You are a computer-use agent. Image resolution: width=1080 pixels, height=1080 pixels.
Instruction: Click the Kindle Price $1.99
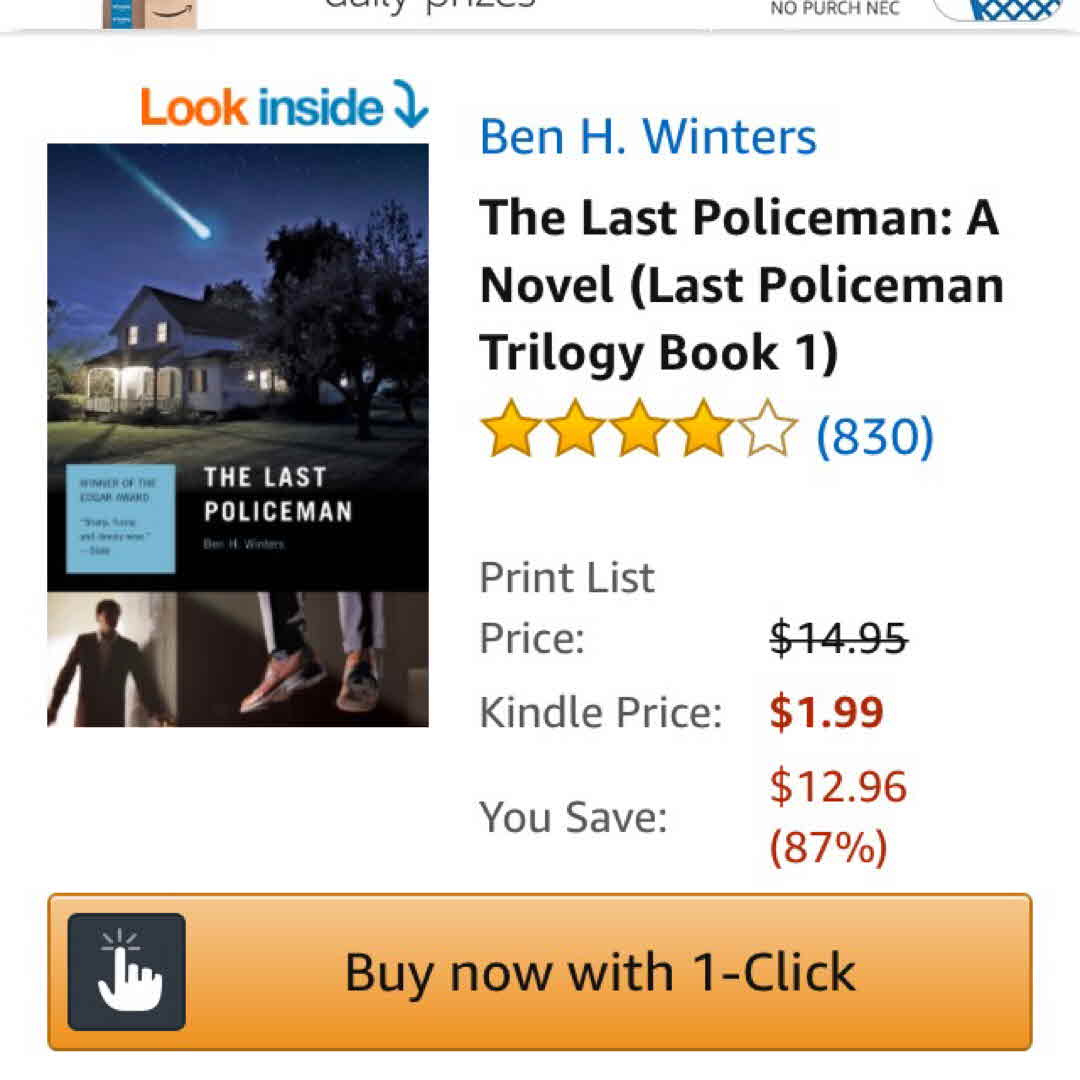point(826,712)
